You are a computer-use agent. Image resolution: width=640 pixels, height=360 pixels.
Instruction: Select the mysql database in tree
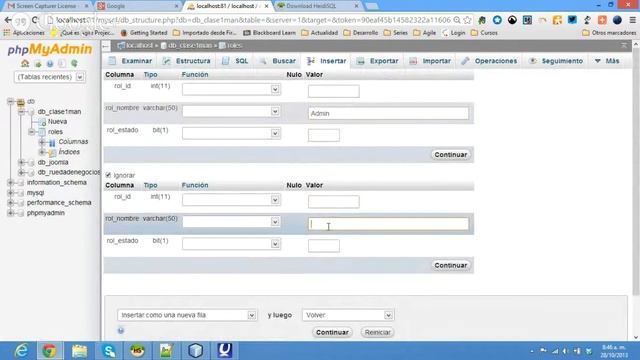35,193
